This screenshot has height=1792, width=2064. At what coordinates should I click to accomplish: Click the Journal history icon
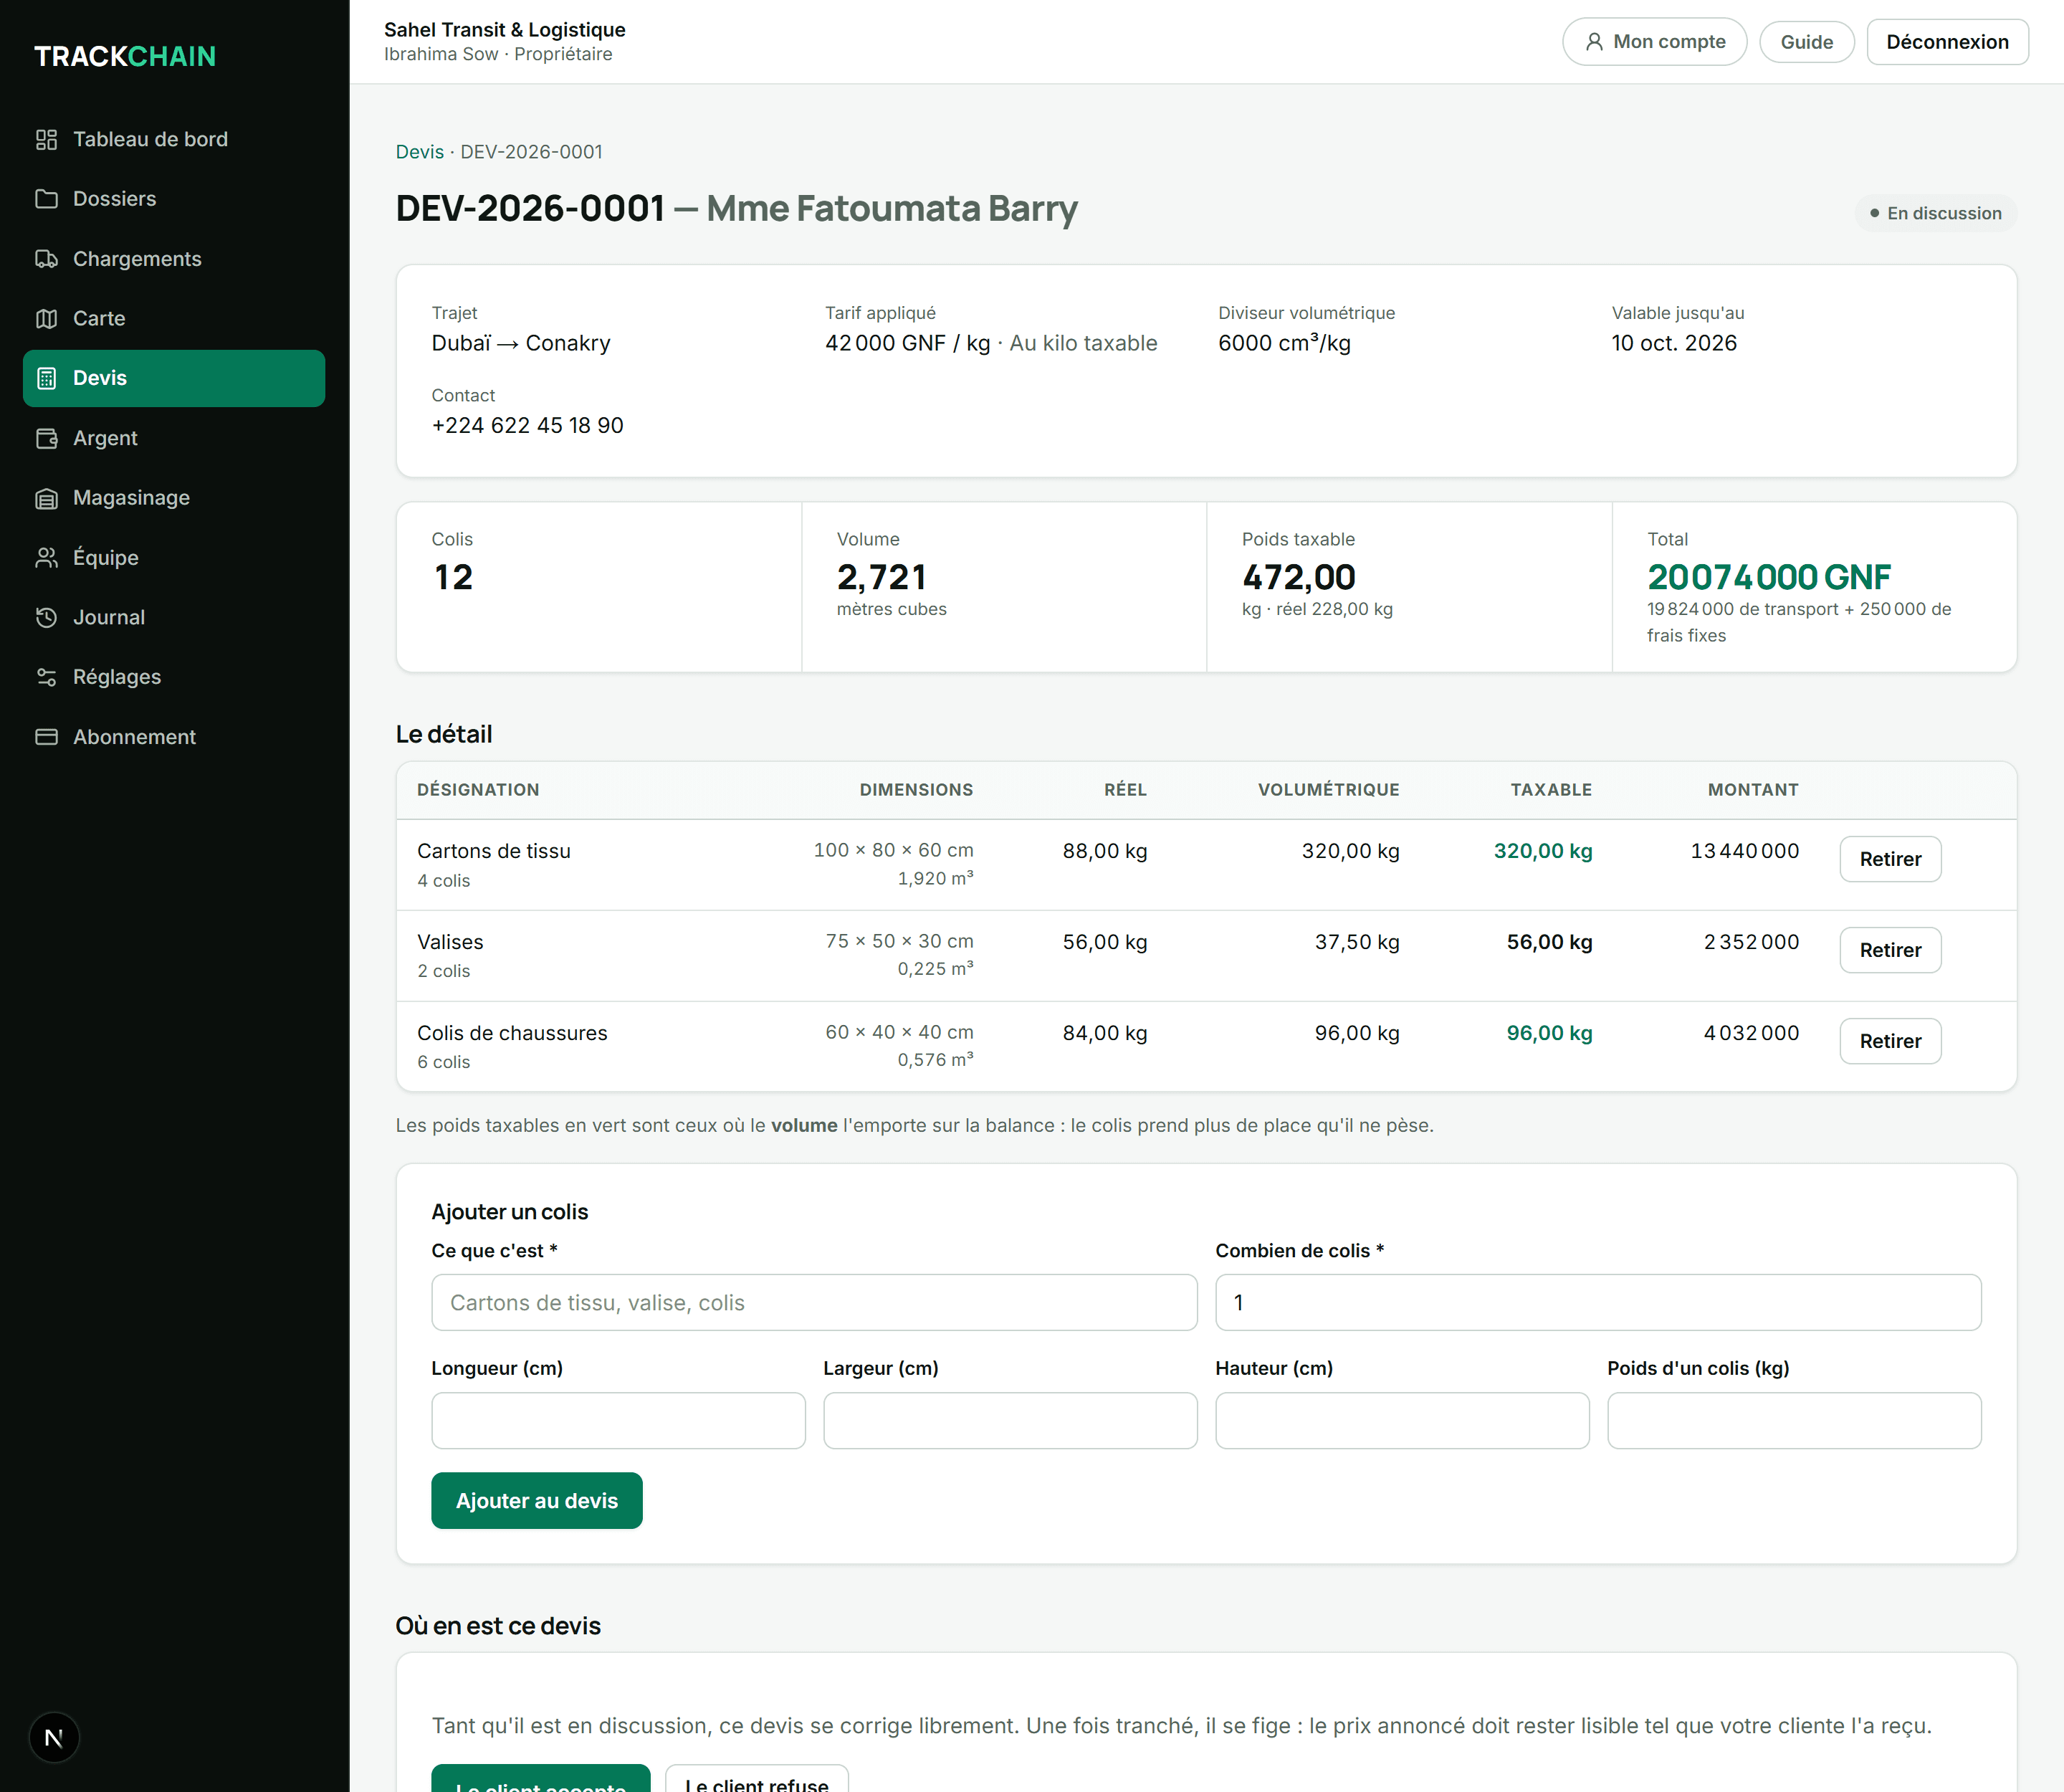46,617
